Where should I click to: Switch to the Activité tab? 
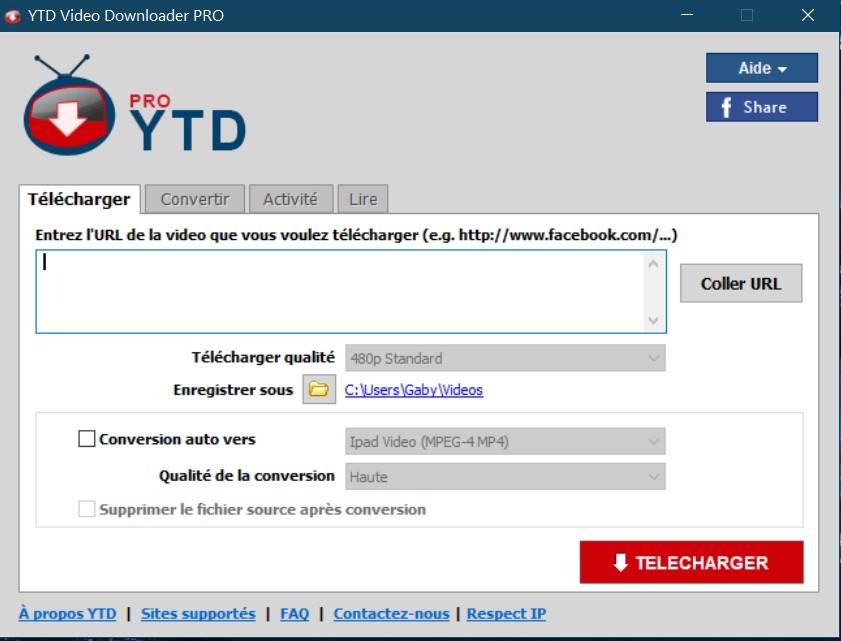coord(290,199)
